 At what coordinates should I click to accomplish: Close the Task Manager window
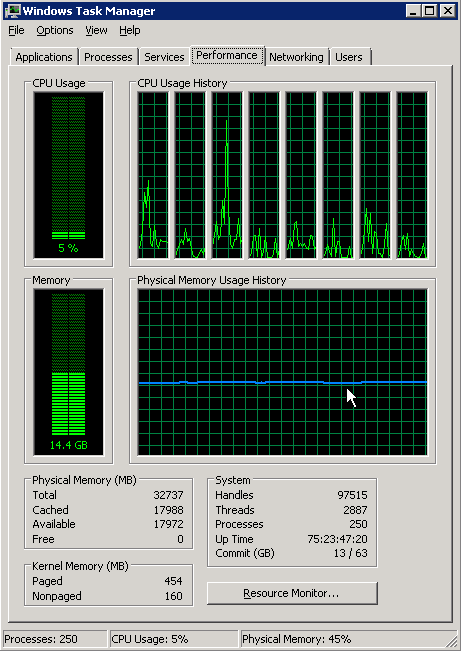point(448,11)
